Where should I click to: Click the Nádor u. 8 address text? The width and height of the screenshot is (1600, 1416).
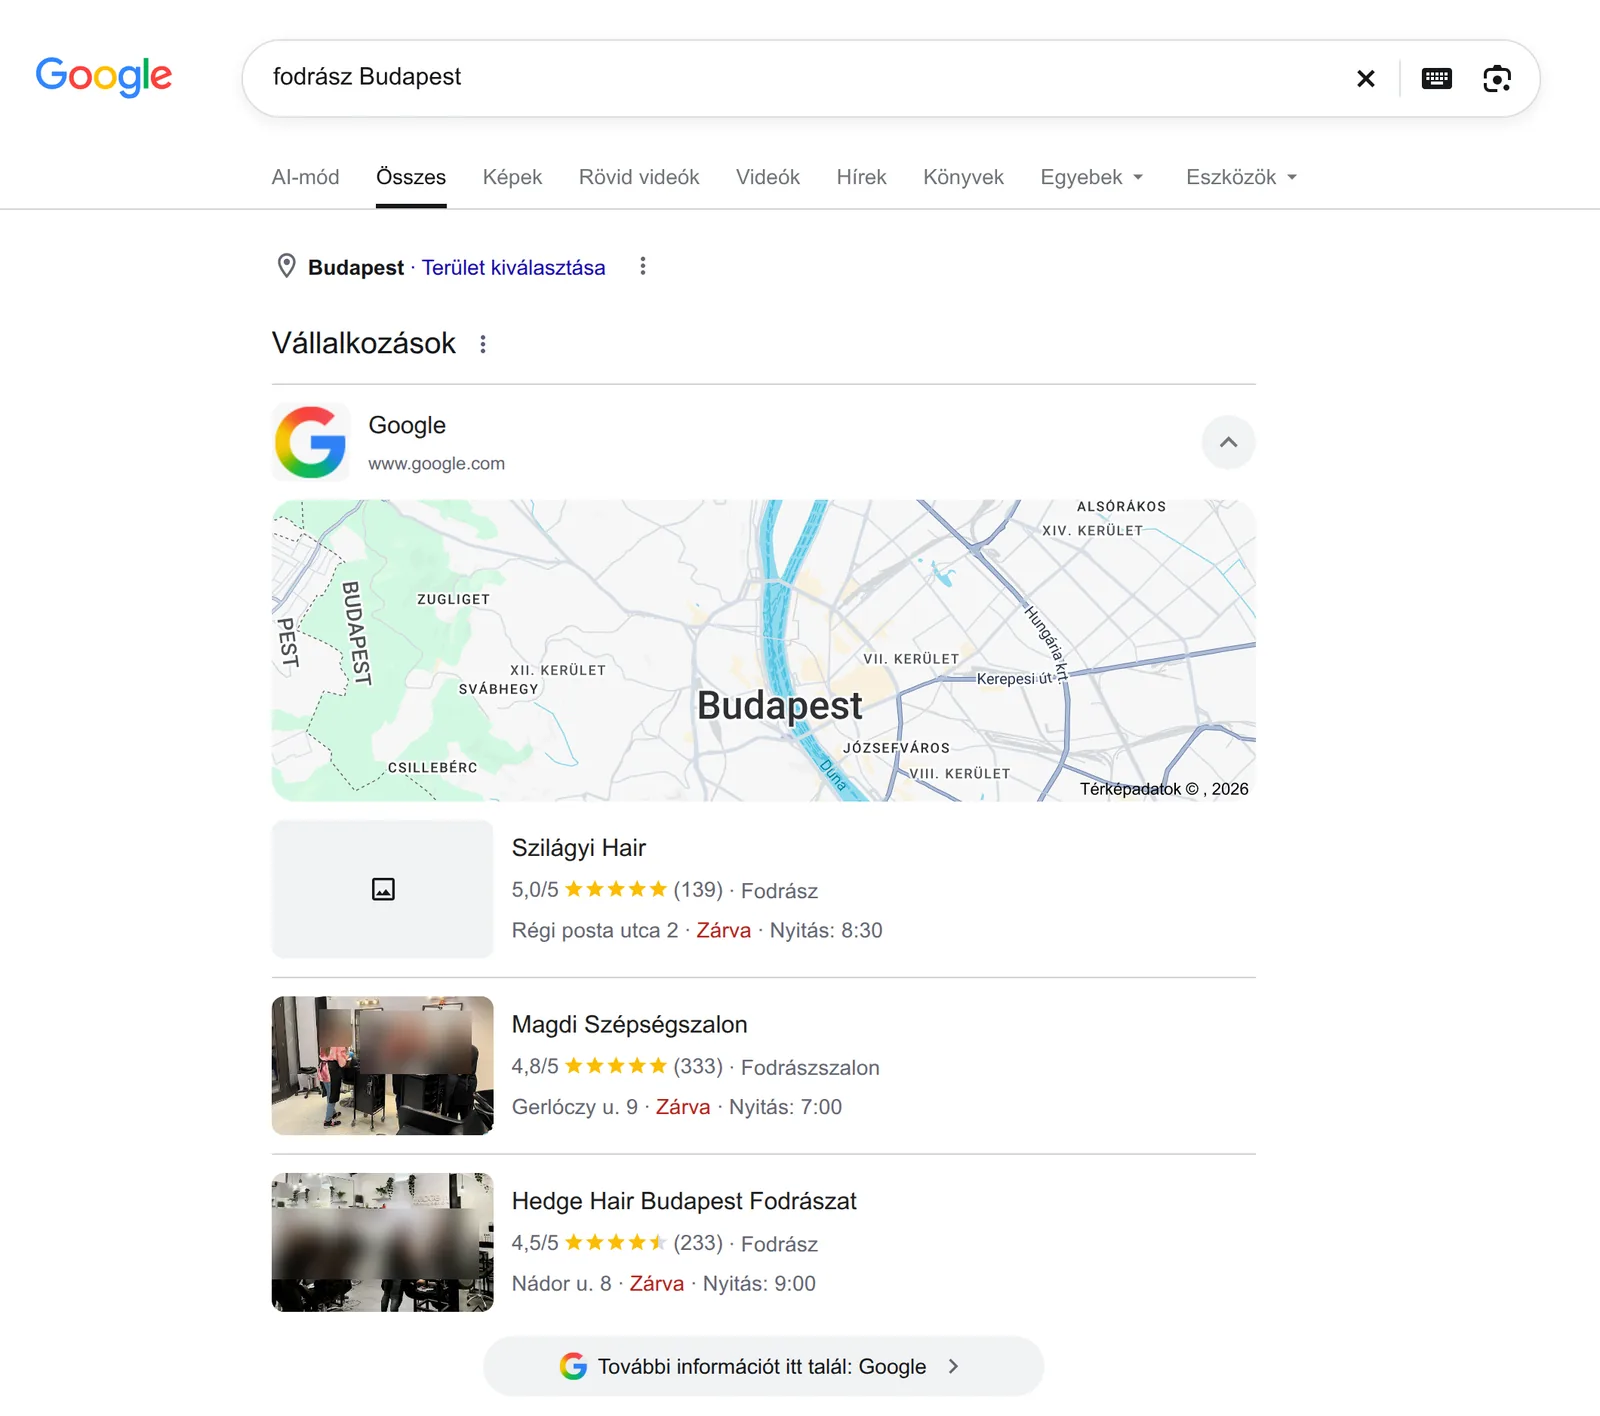pos(562,1283)
